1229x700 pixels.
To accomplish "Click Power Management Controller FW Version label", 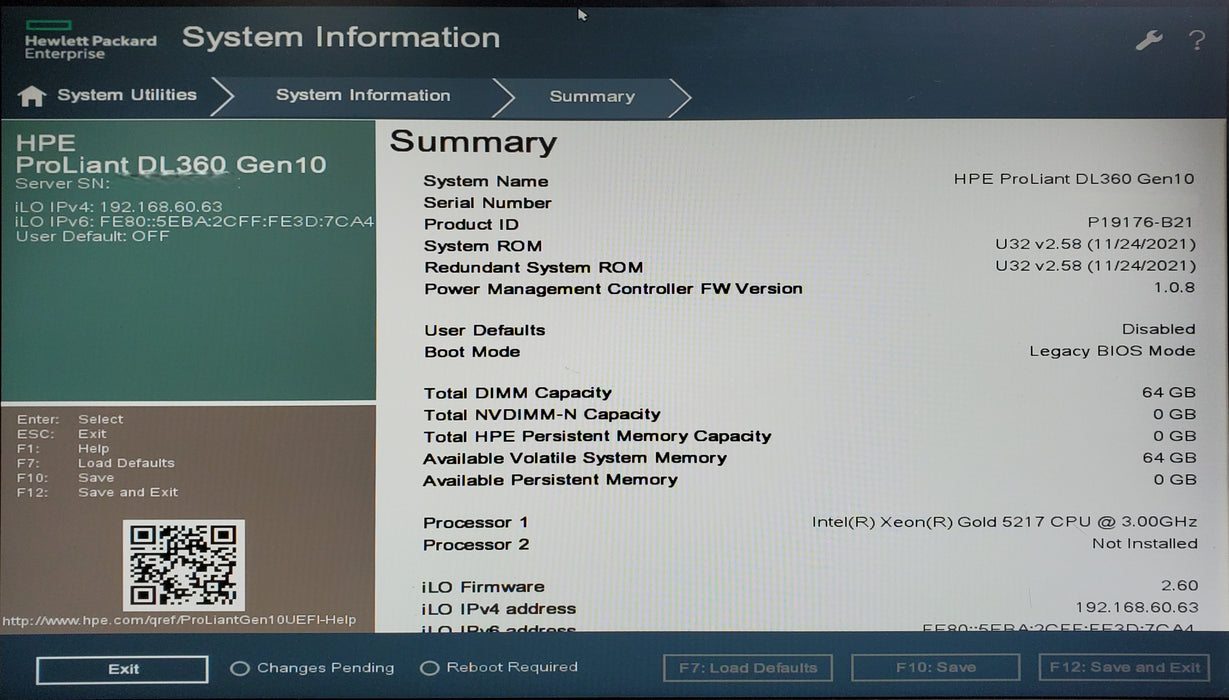I will point(613,289).
